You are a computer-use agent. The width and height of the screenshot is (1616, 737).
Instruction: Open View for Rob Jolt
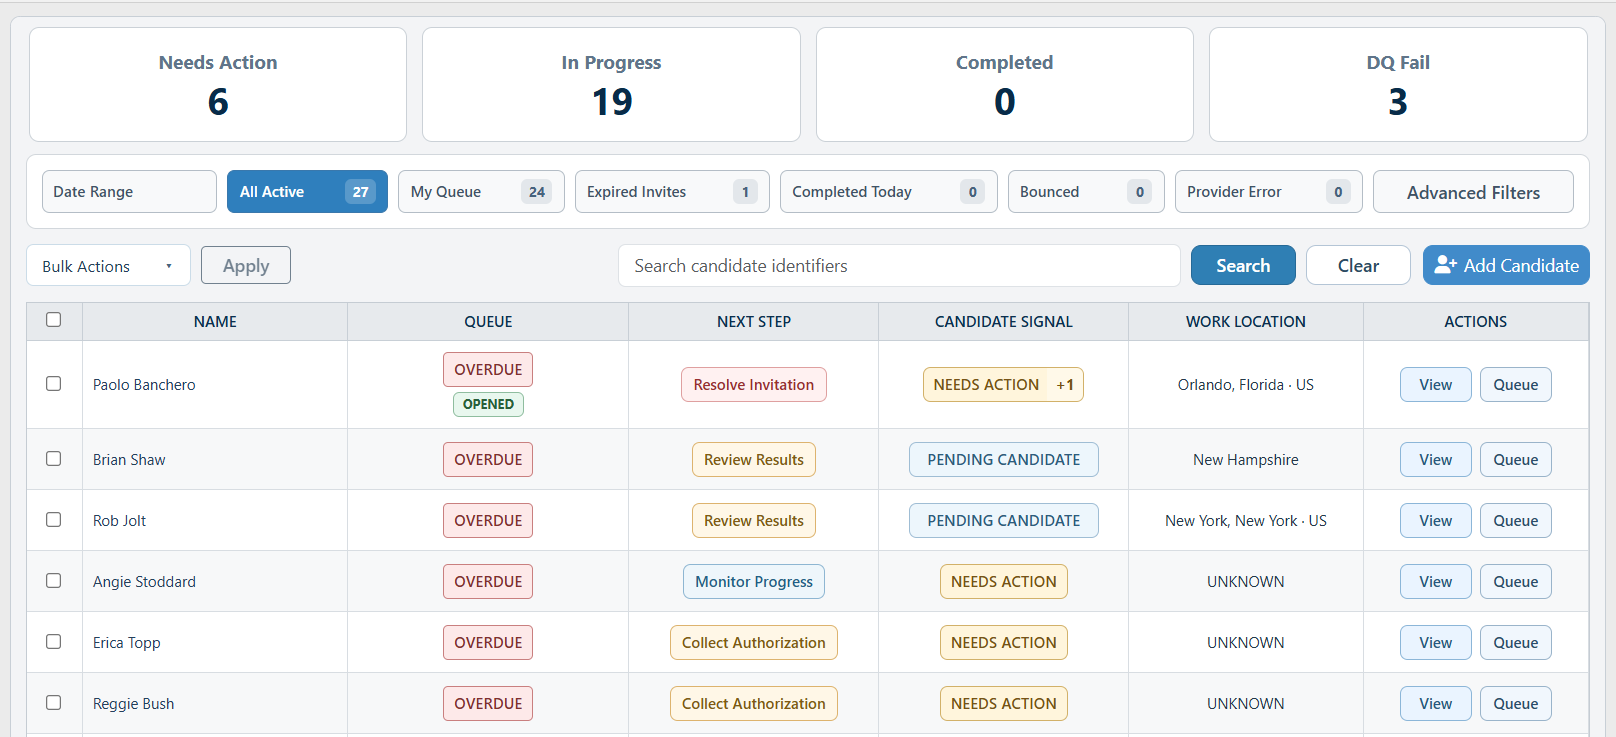point(1436,521)
